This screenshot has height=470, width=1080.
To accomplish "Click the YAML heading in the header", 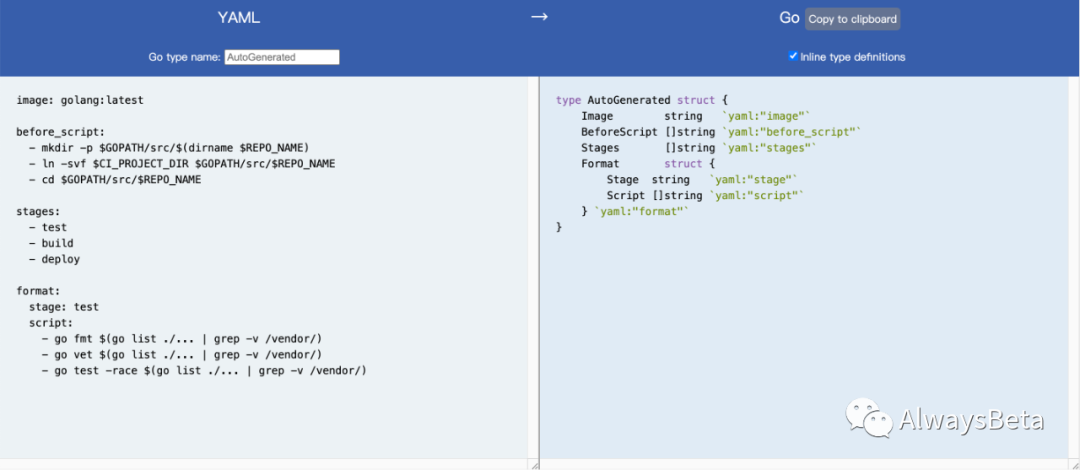I will coord(239,18).
